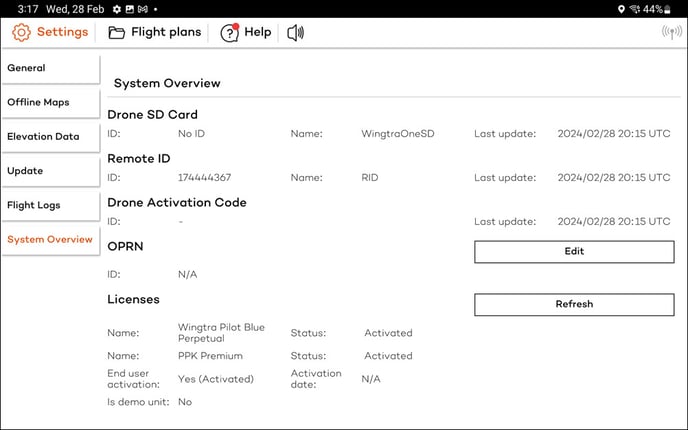Image resolution: width=688 pixels, height=430 pixels.
Task: Click the RID name value
Action: pos(369,178)
